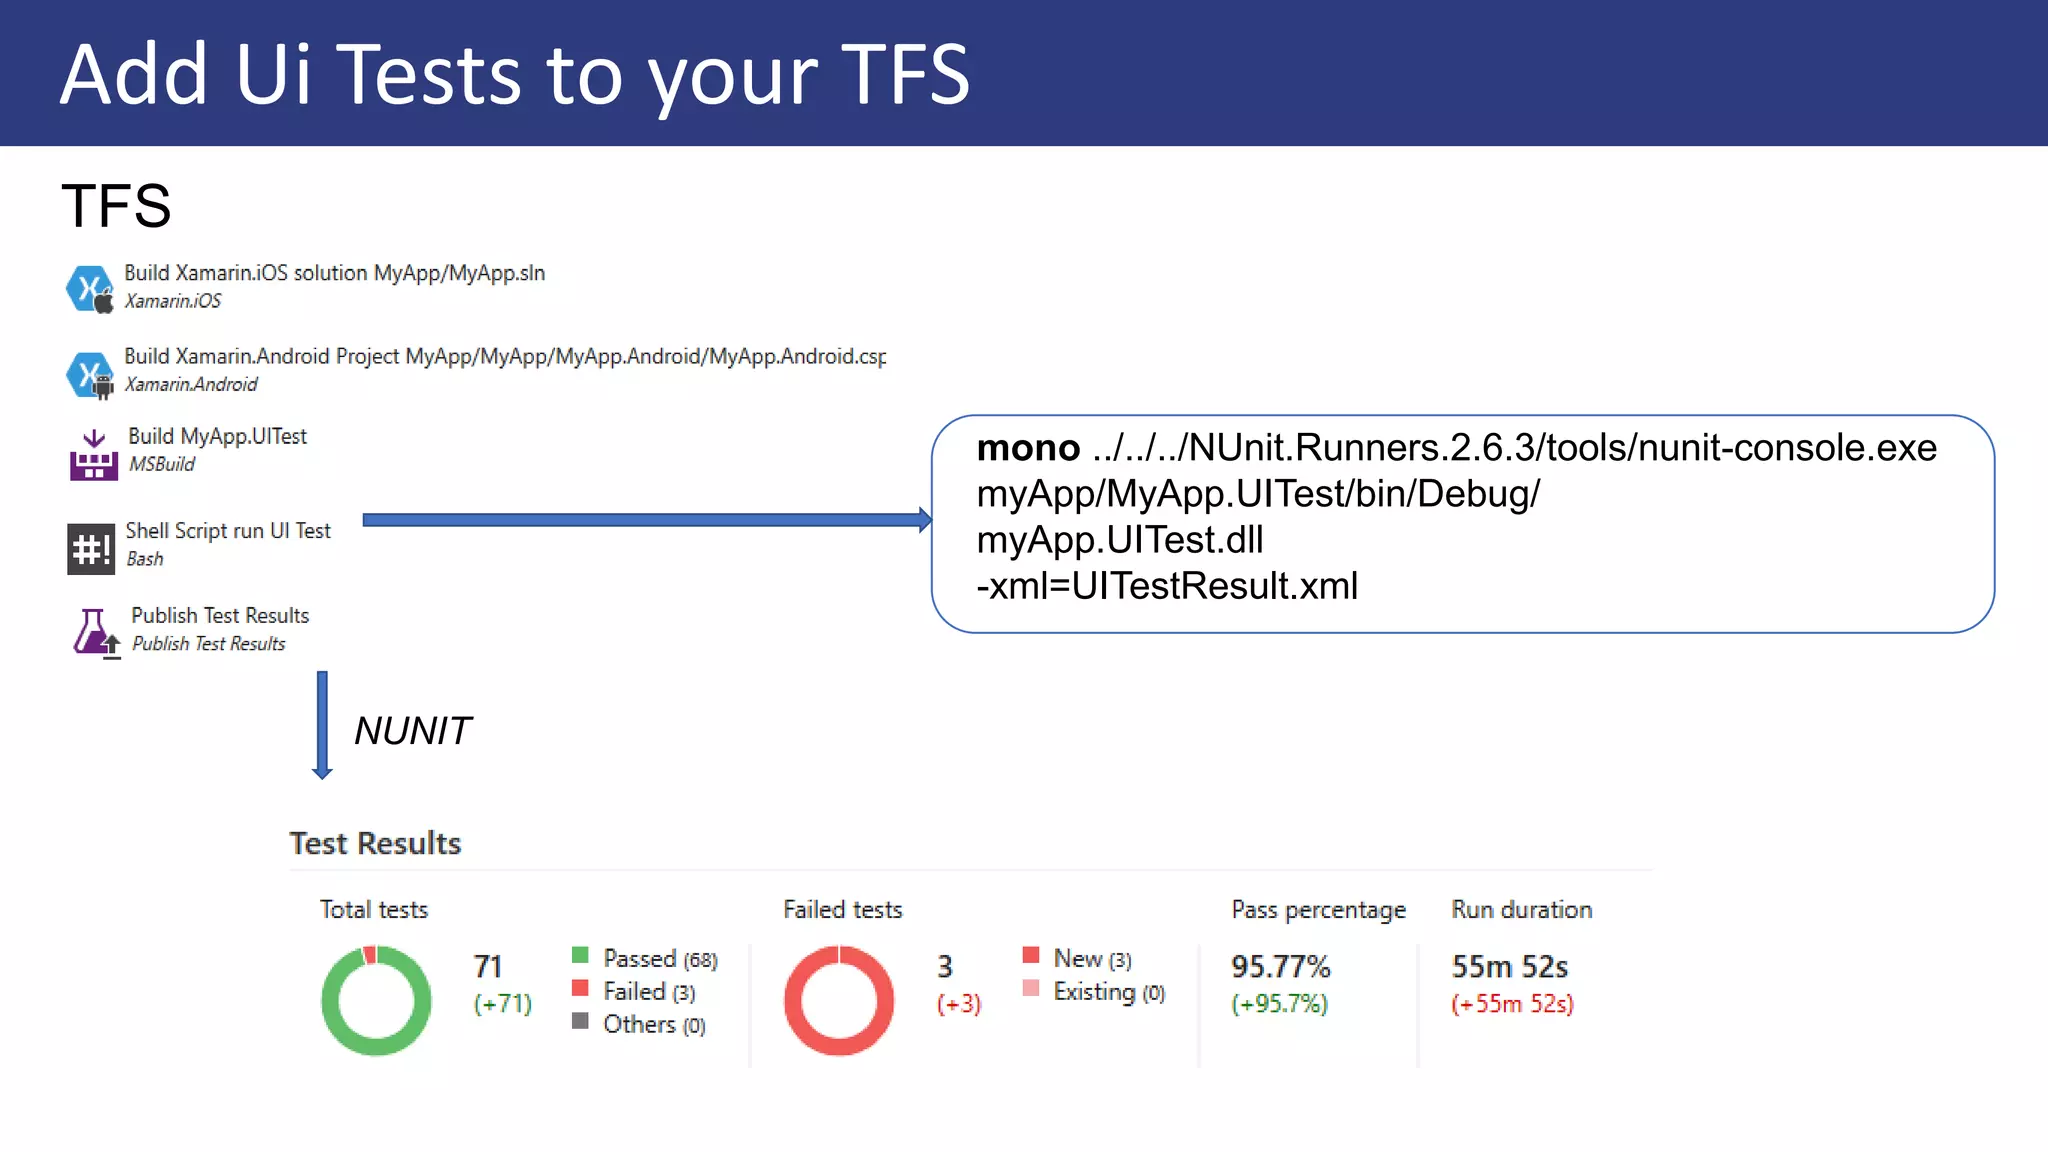Click the Failed tests red donut chart
Image resolution: width=2048 pixels, height=1152 pixels.
coord(838,1001)
